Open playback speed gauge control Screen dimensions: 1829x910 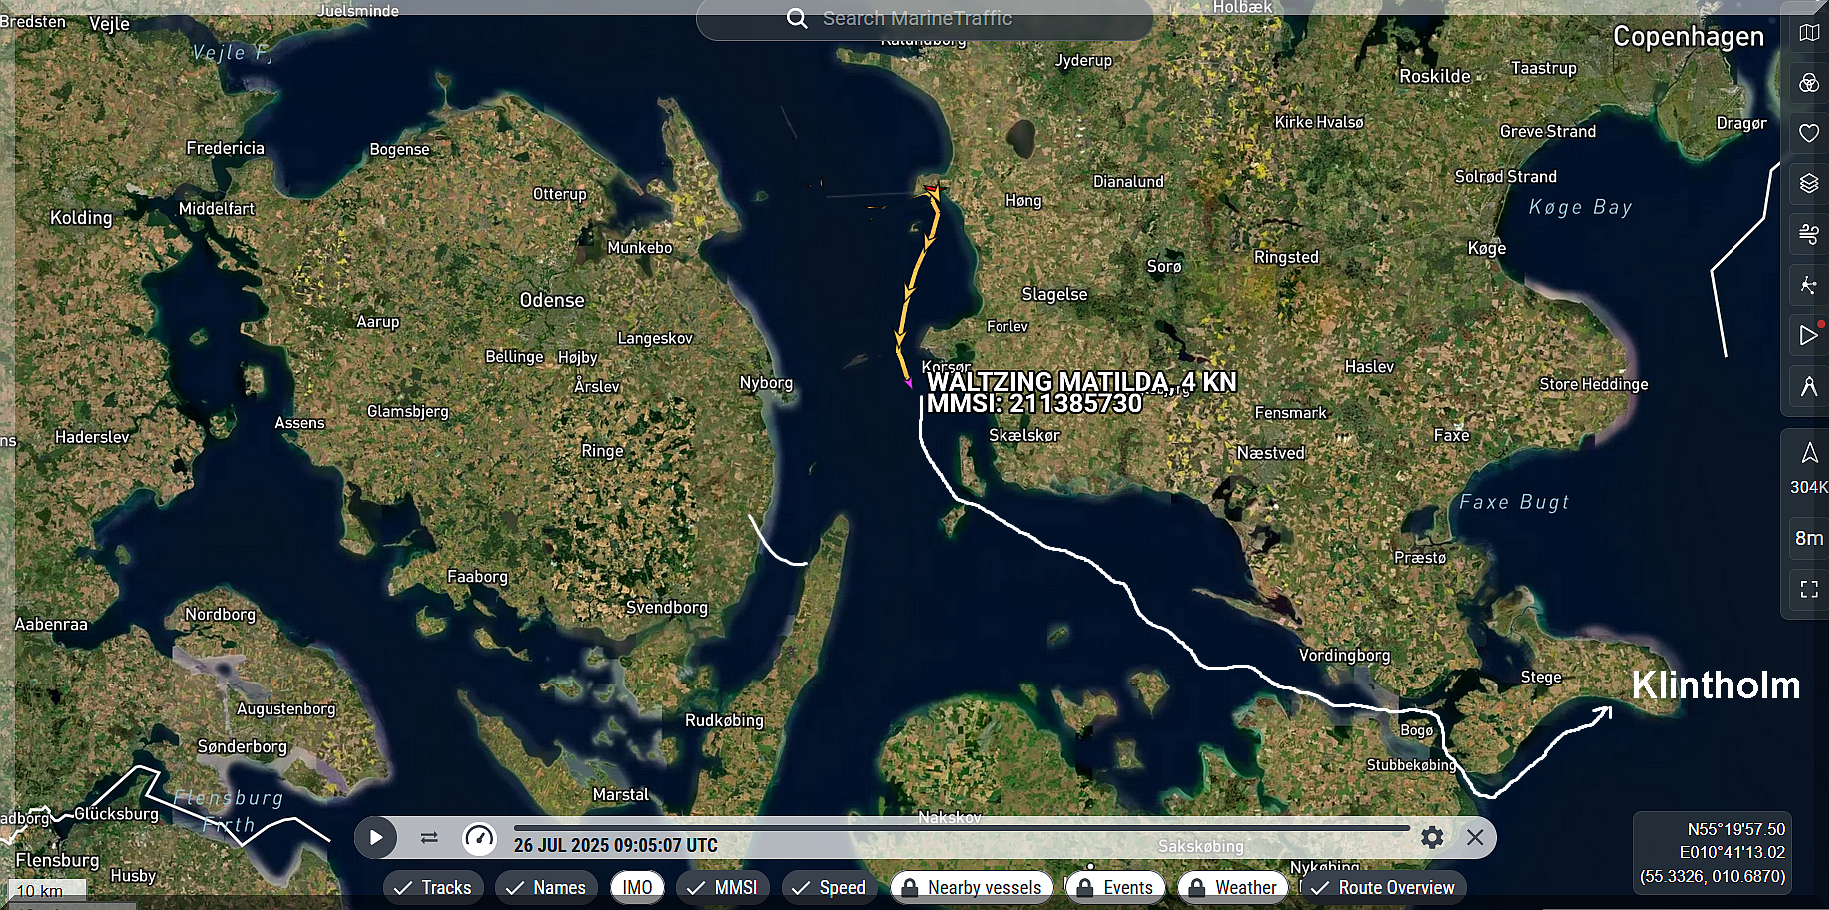pyautogui.click(x=480, y=838)
